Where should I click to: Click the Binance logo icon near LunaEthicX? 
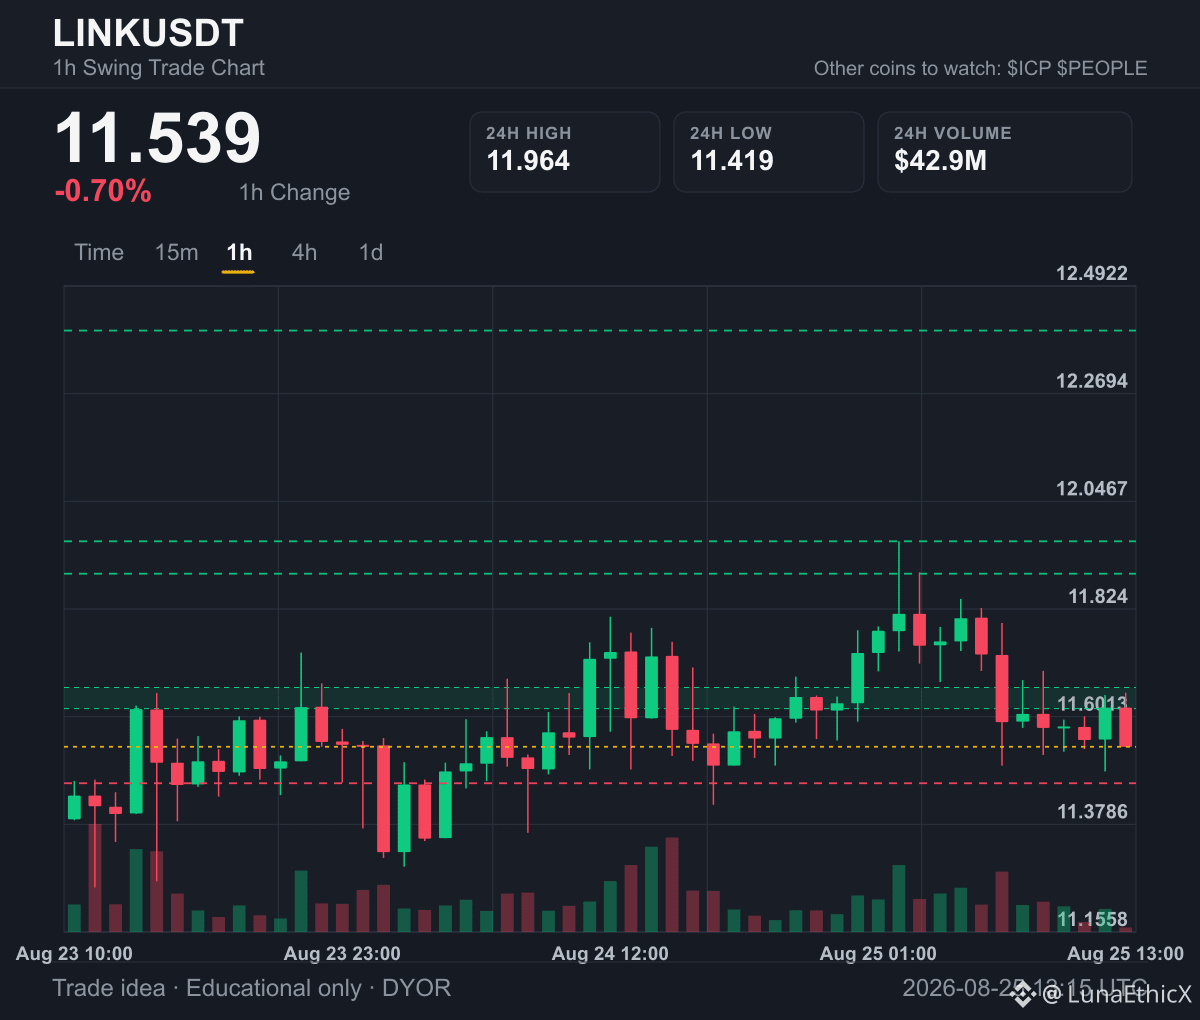(x=1021, y=993)
